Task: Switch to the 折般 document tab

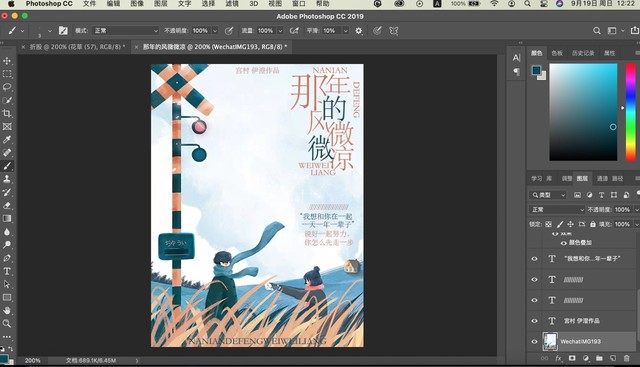Action: click(78, 47)
